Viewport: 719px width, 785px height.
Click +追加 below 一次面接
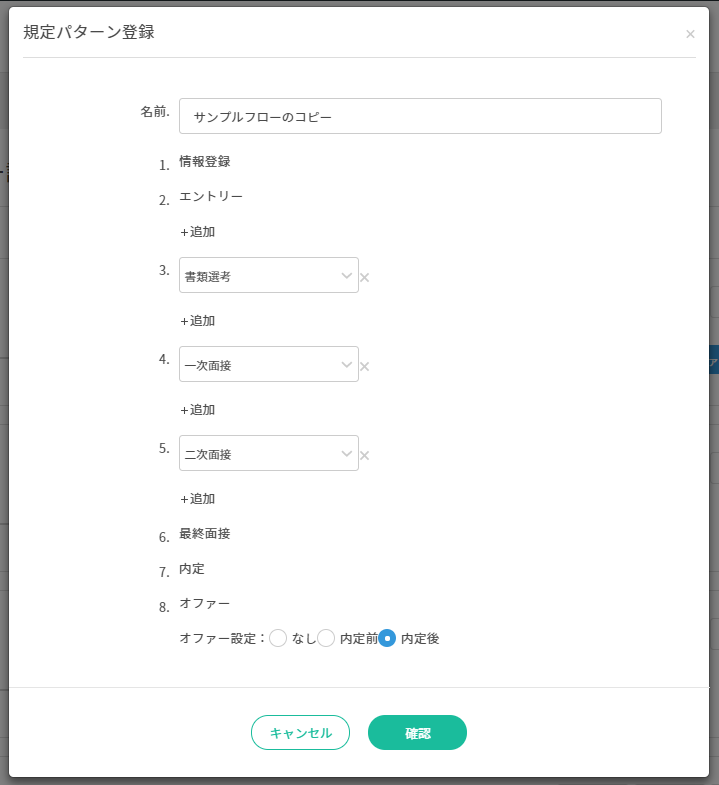pyautogui.click(x=198, y=410)
